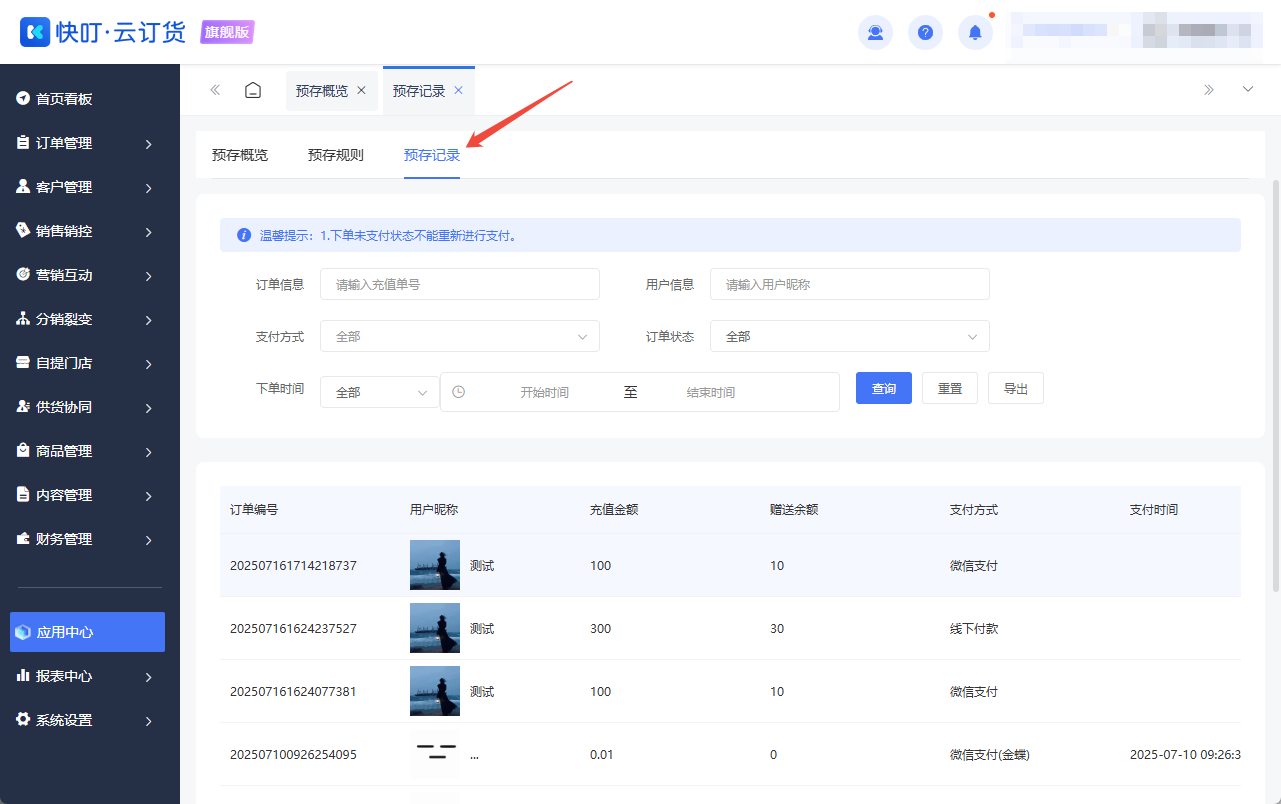The image size is (1281, 804).
Task: Switch to the 预存规则 sub-tab
Action: click(x=336, y=155)
